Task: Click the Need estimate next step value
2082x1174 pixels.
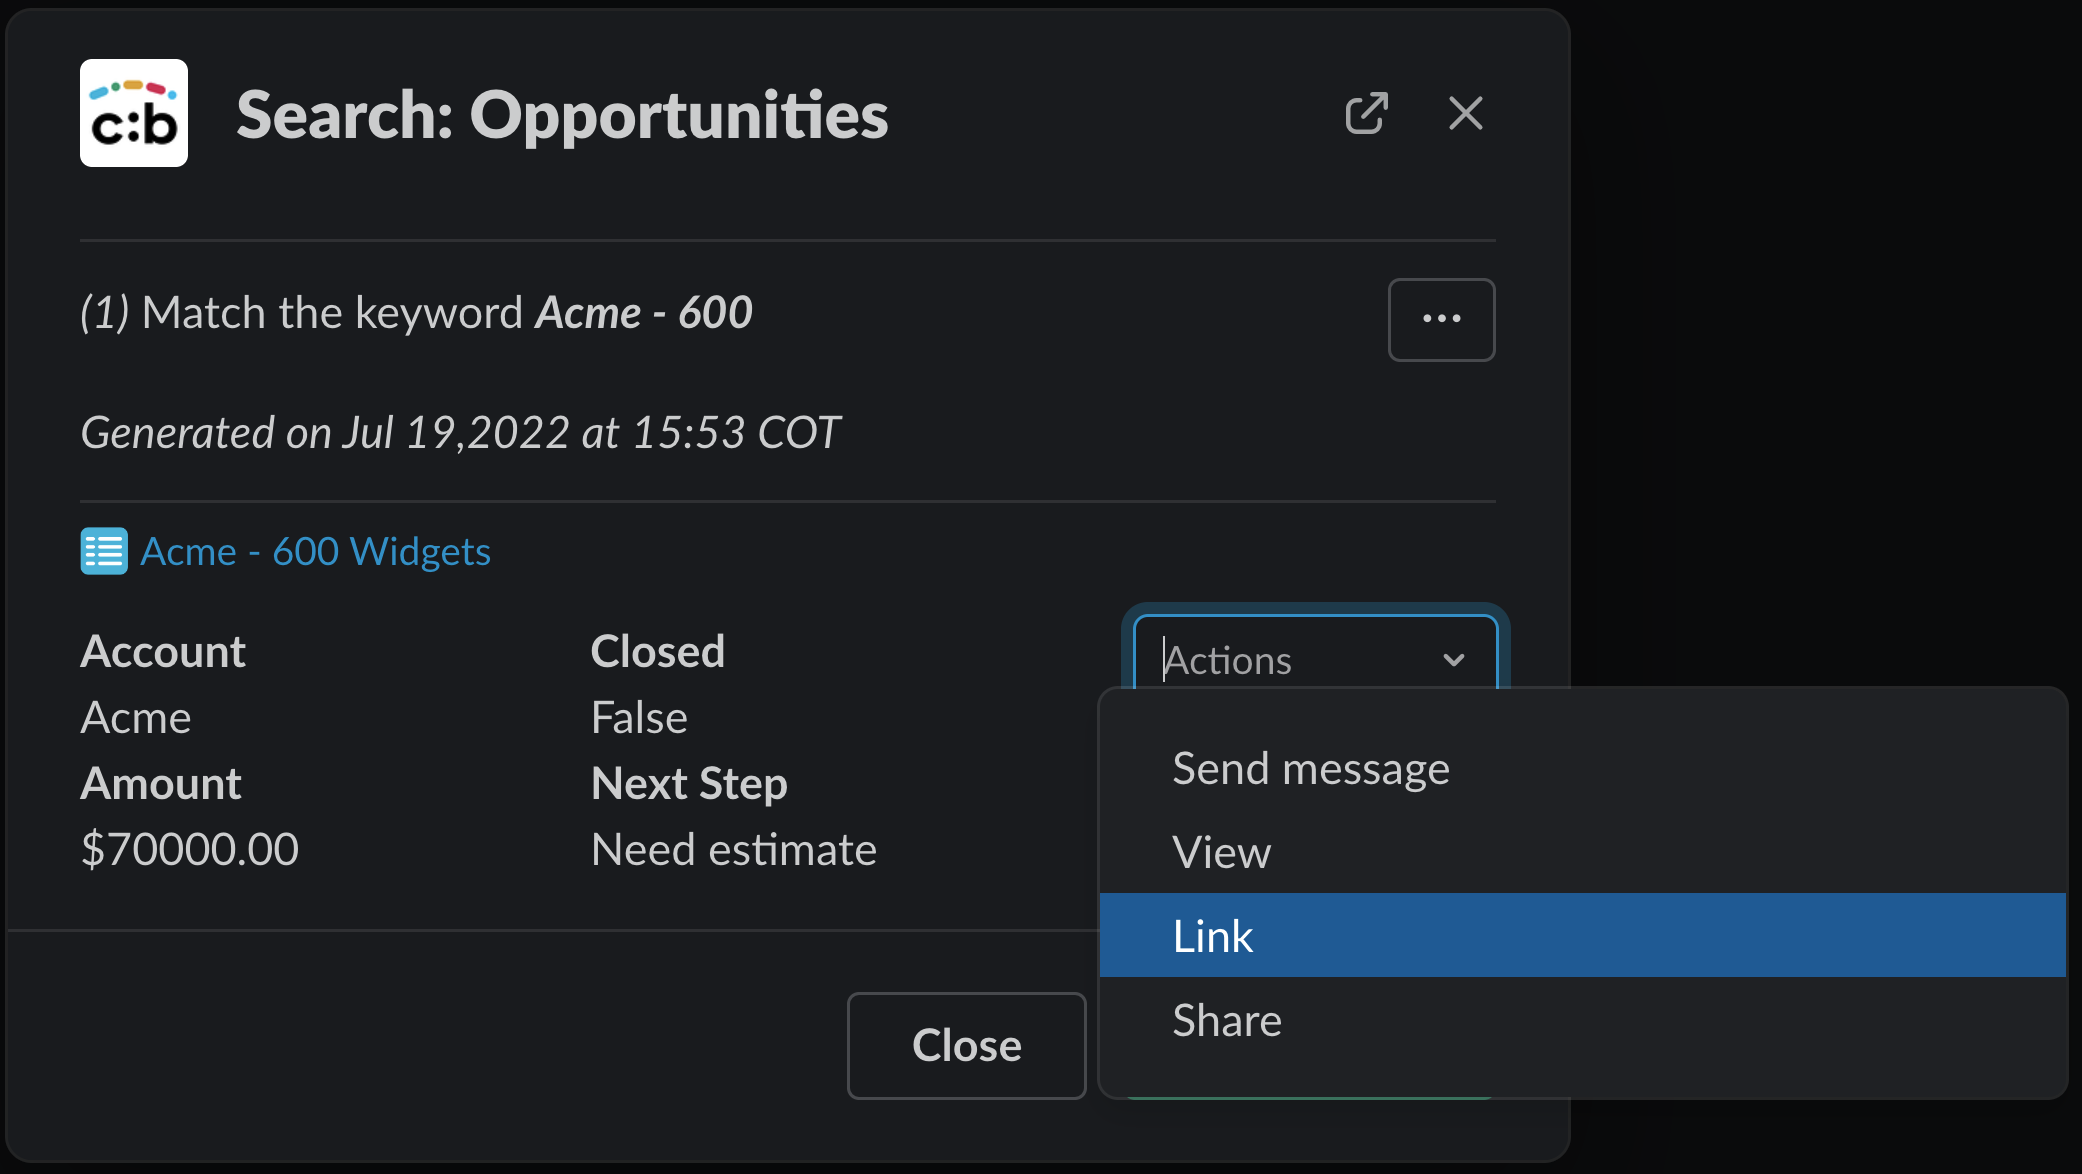Action: [x=733, y=849]
